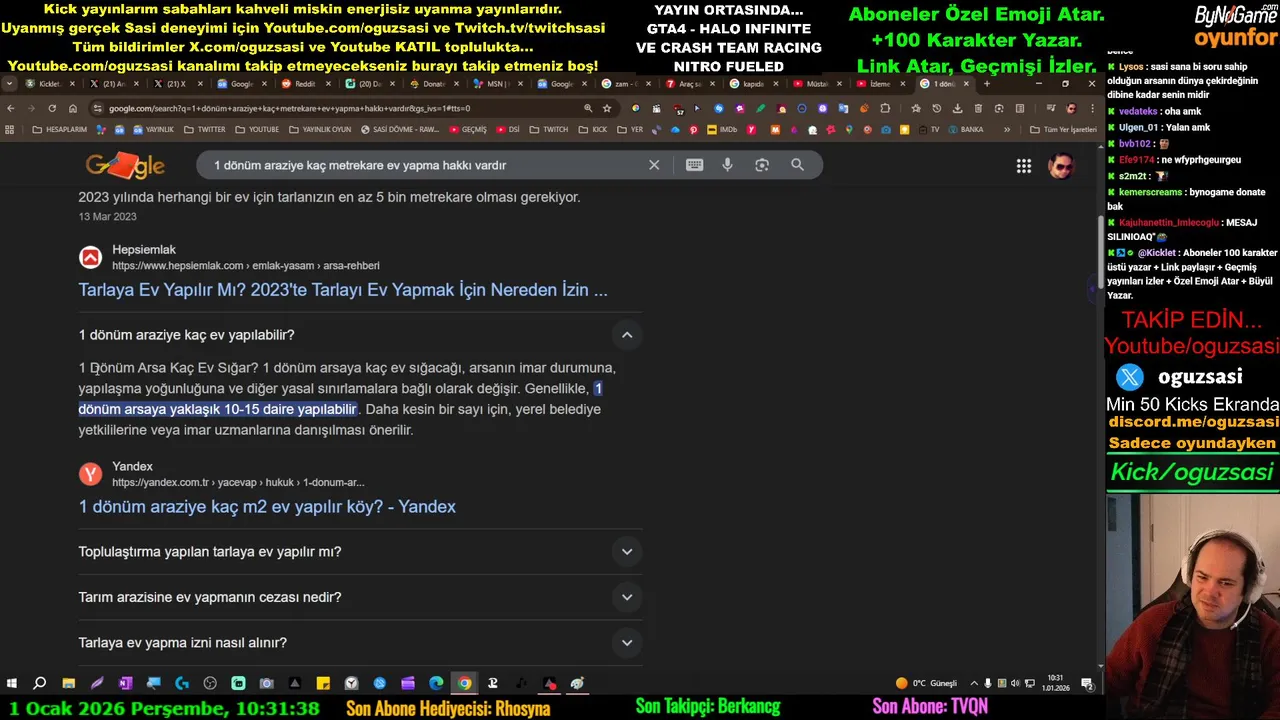Expand 'Toplulaştırma yapılan tarlaya ev yapılır mı?'
The width and height of the screenshot is (1280, 720).
pyautogui.click(x=627, y=551)
